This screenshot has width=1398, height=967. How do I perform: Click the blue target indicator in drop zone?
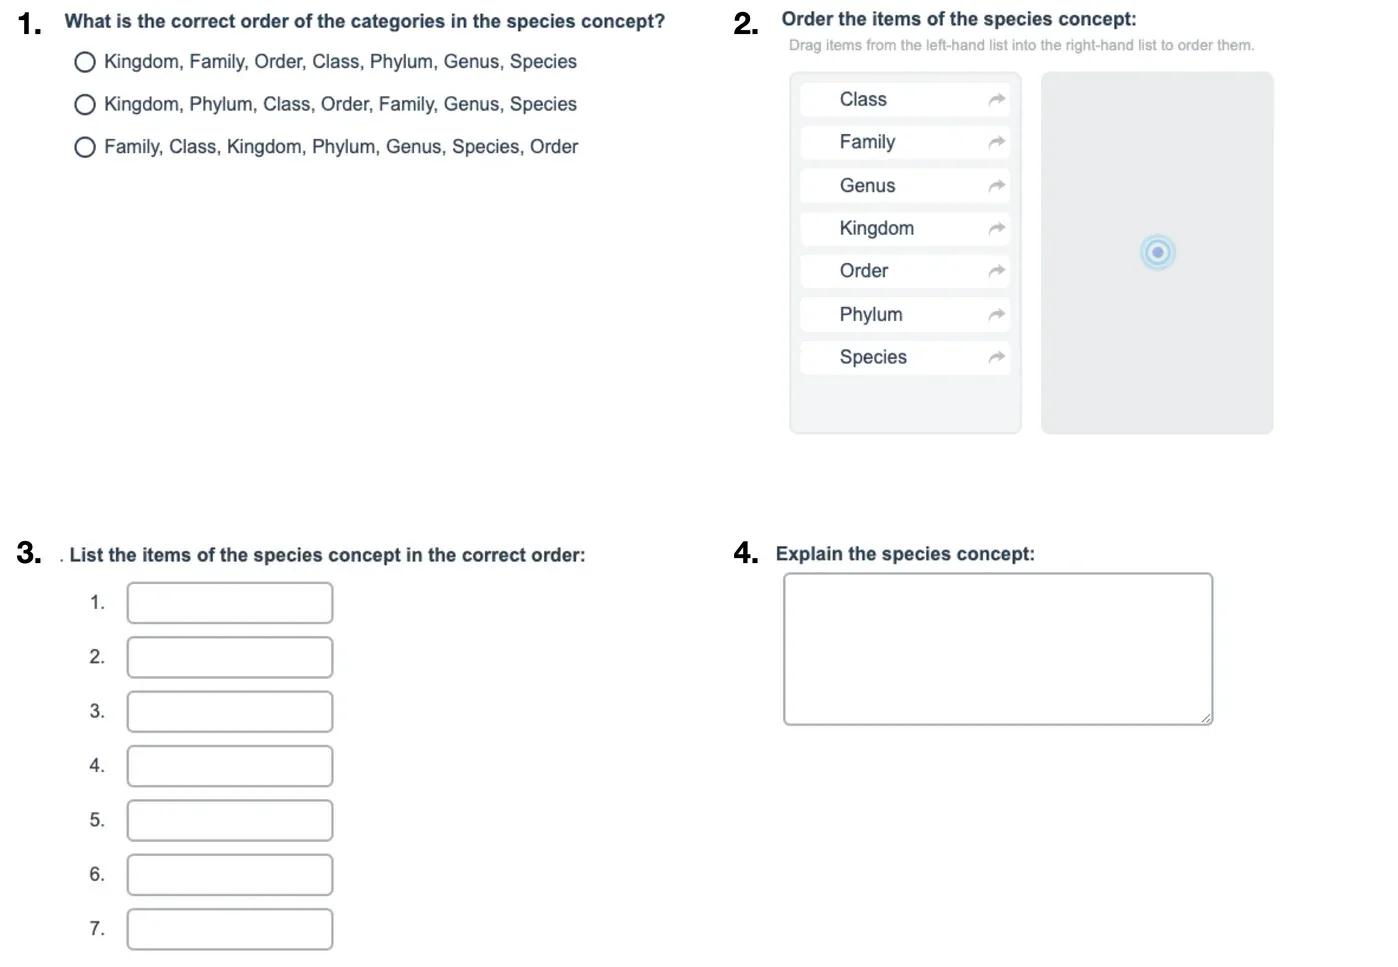point(1157,252)
